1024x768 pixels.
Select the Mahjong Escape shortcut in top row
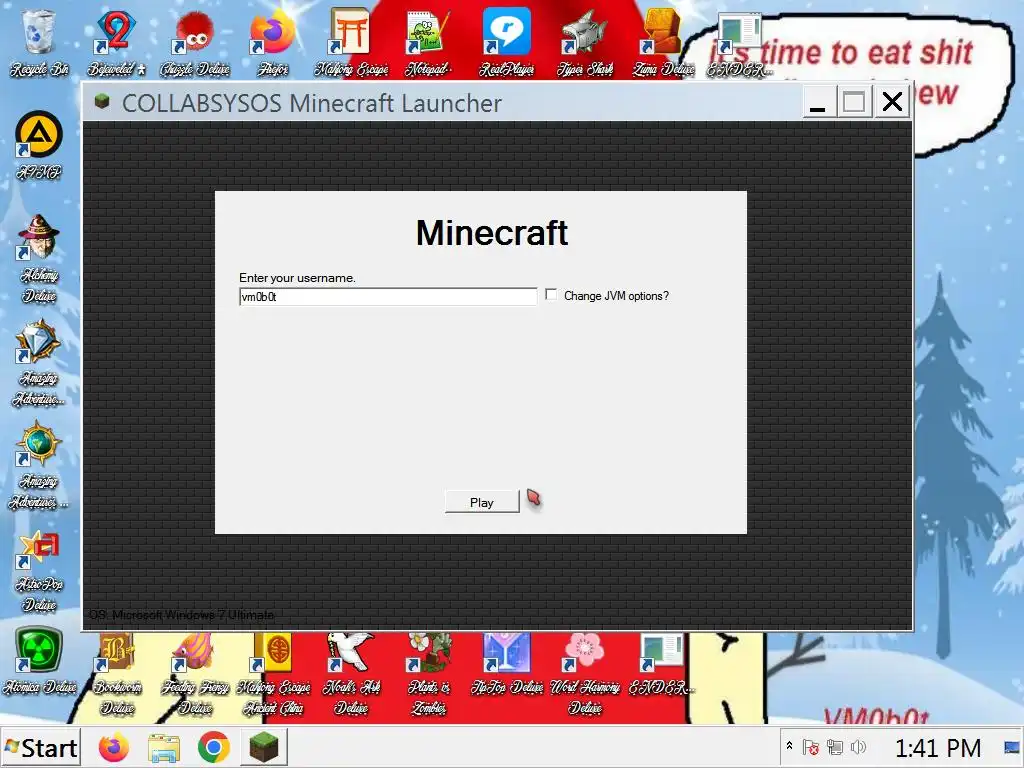point(351,43)
